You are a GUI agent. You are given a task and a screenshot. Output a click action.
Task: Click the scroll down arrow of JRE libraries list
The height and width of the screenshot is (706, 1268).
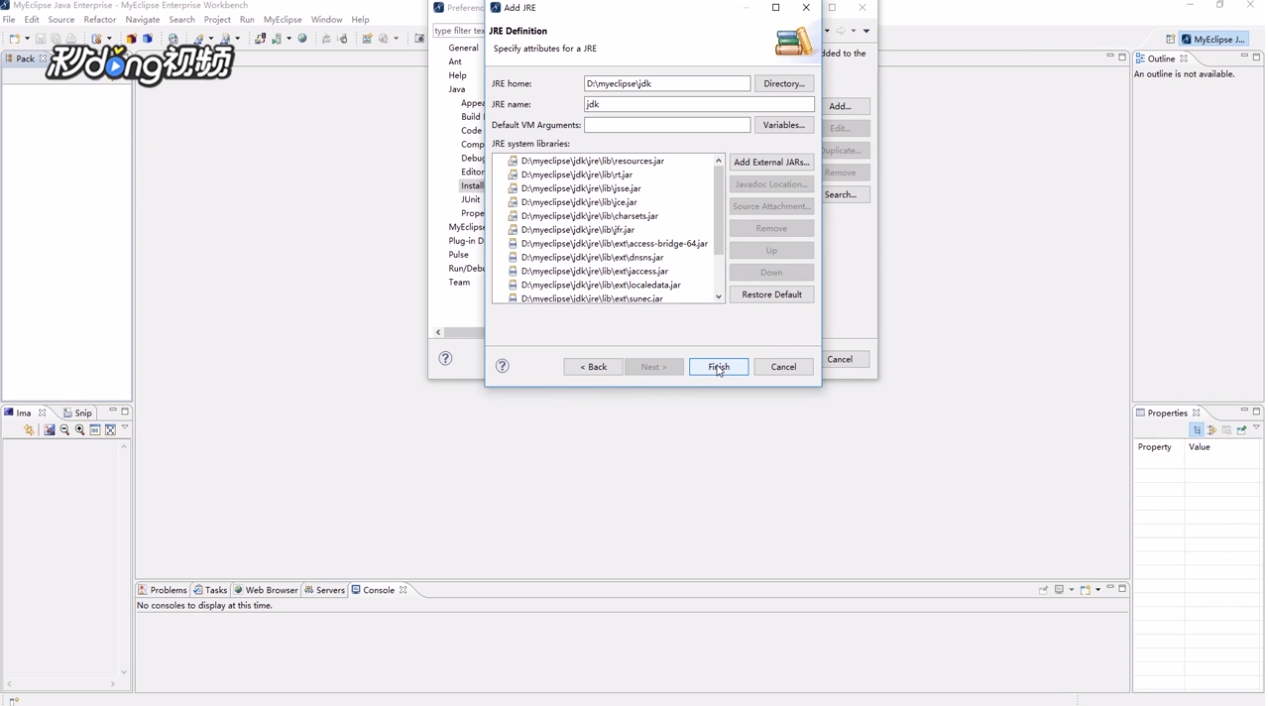tap(718, 297)
